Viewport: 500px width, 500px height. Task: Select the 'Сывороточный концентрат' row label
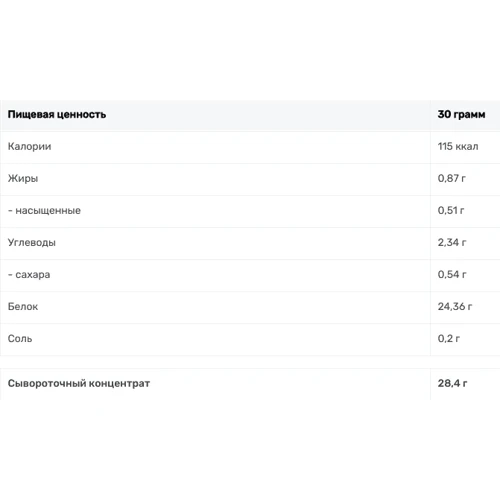click(79, 383)
